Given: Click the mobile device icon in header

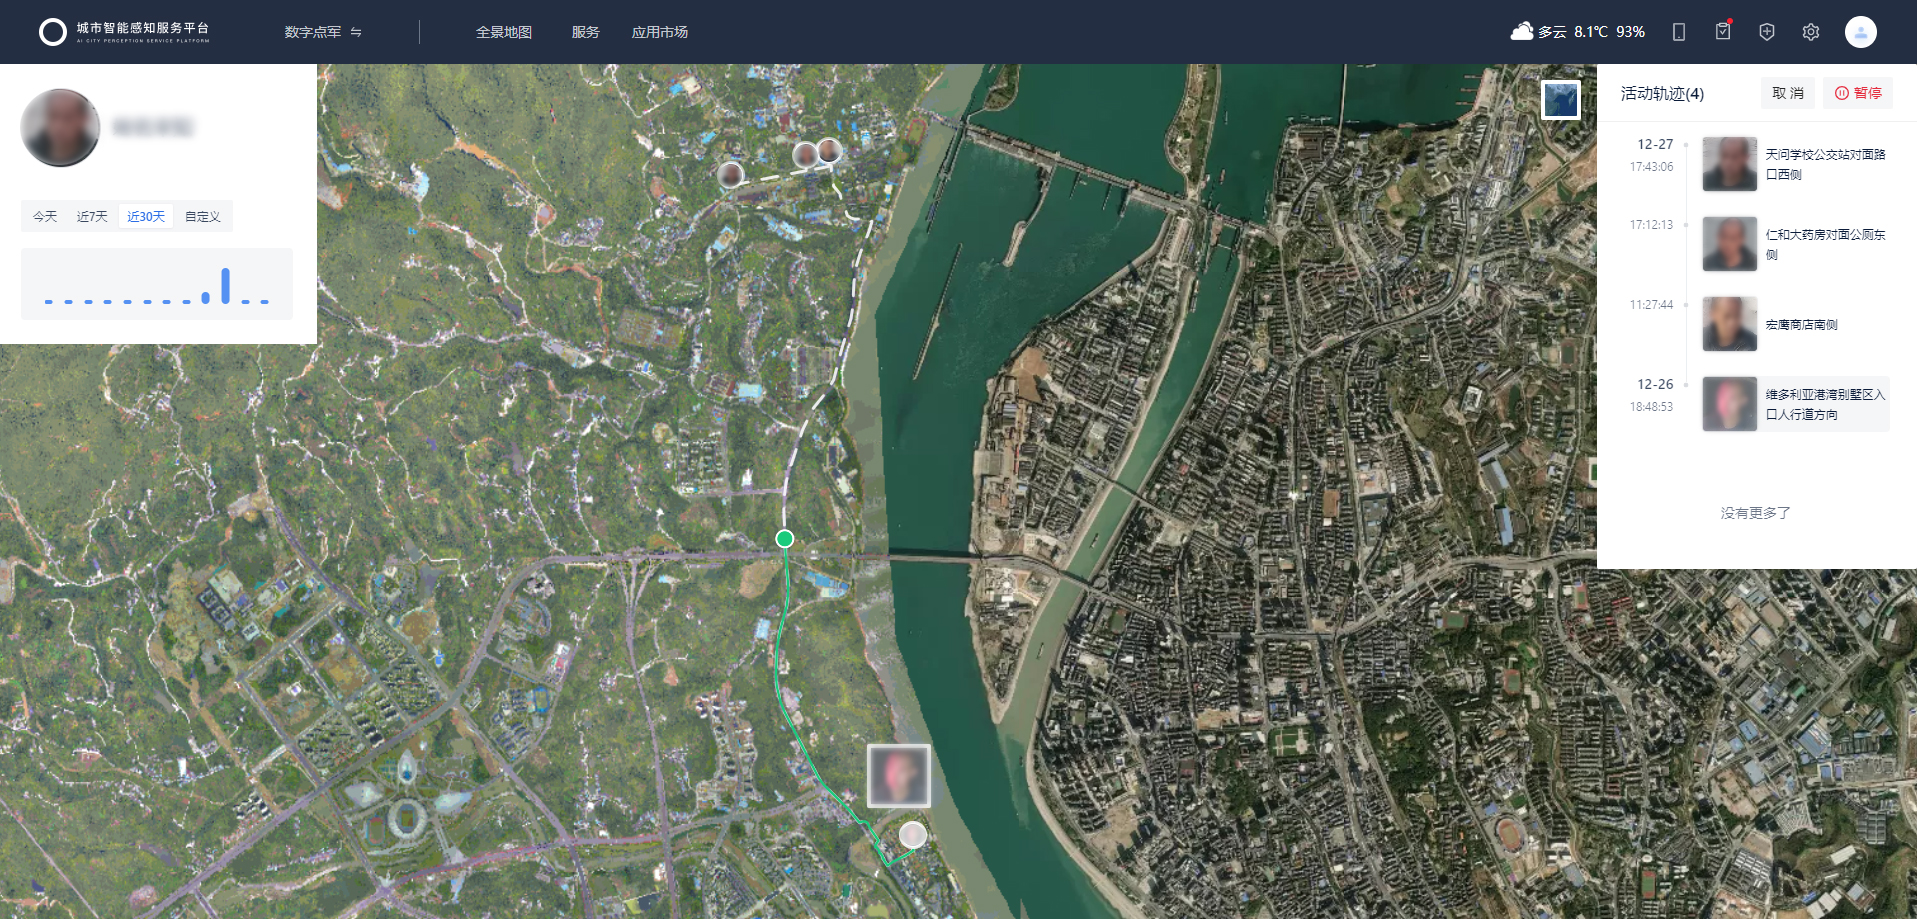Looking at the screenshot, I should click(x=1678, y=32).
